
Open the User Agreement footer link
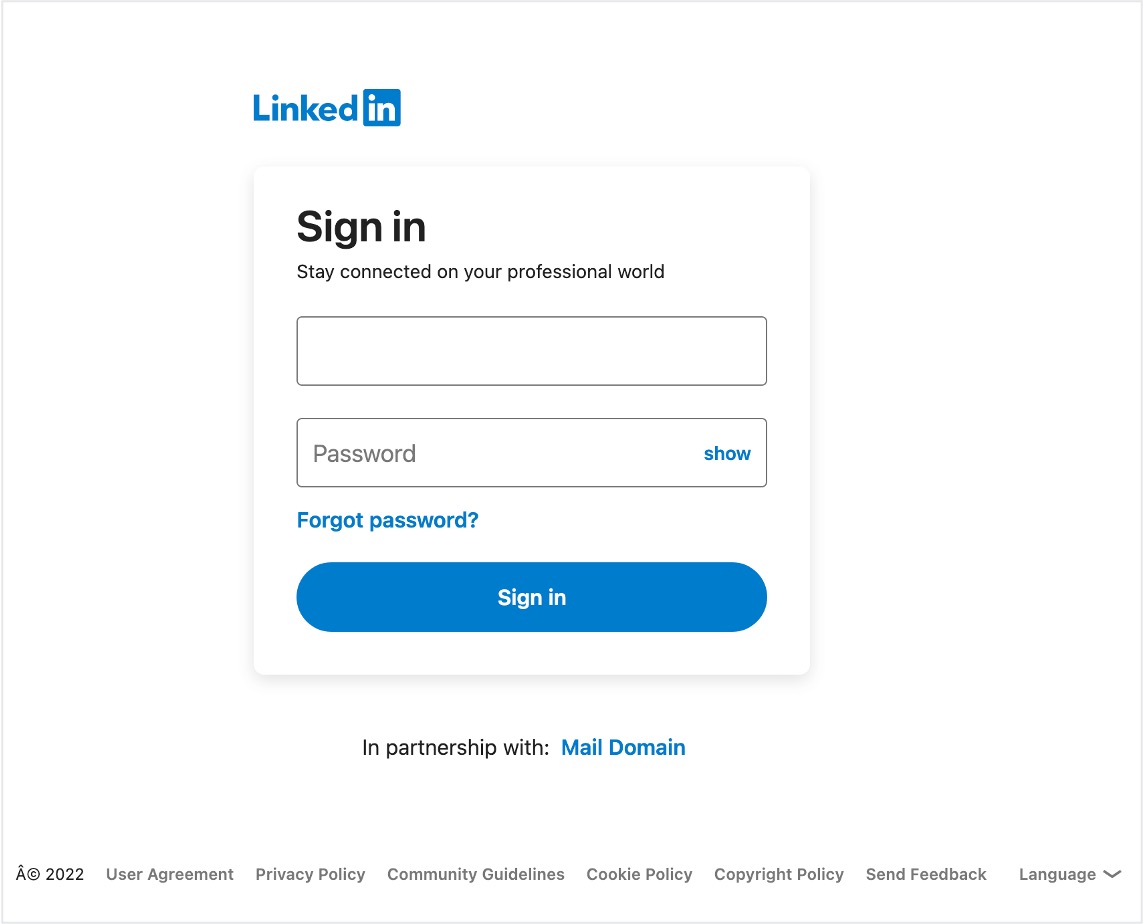(170, 874)
